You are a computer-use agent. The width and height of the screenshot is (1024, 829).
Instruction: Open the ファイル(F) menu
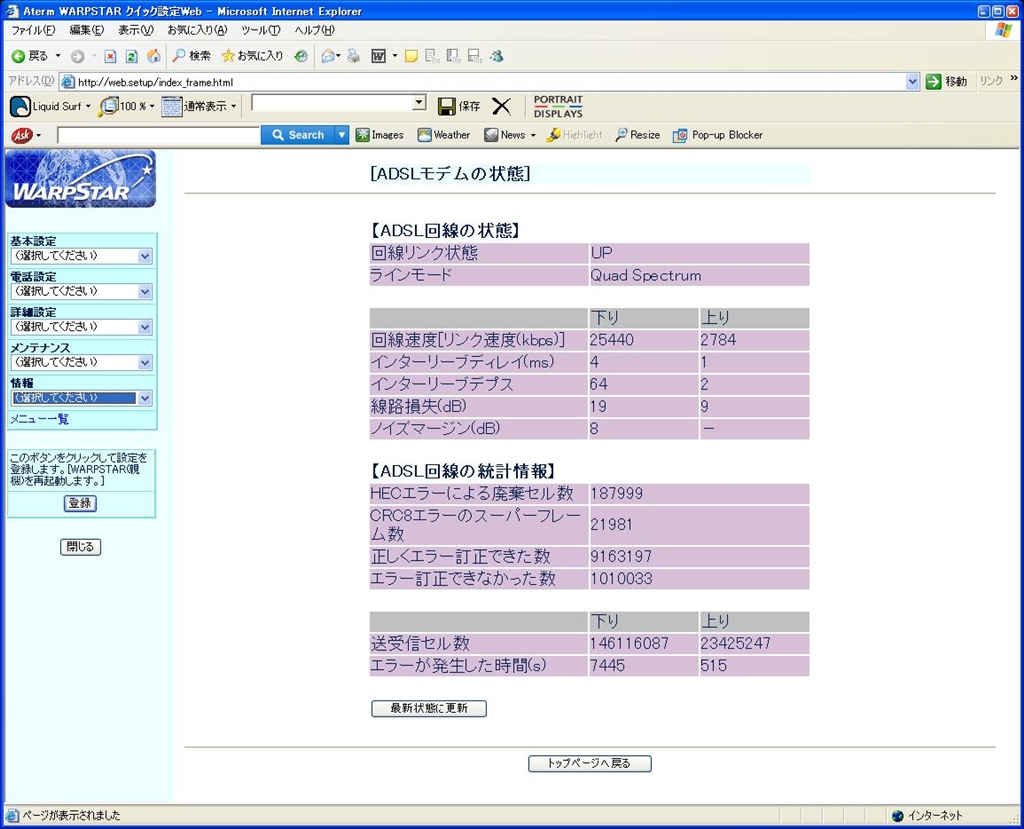33,30
